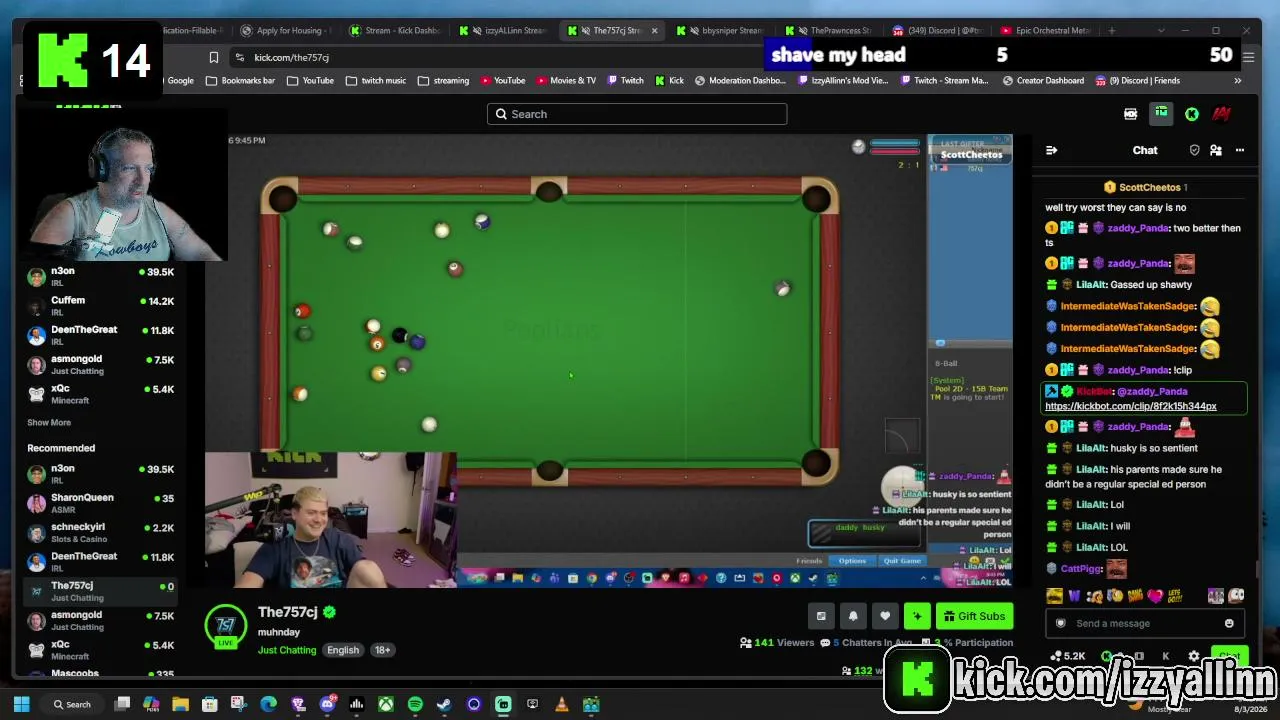Screen dimensions: 1280x720
Task: Open SharonQueen's recommended channel
Action: (100, 503)
